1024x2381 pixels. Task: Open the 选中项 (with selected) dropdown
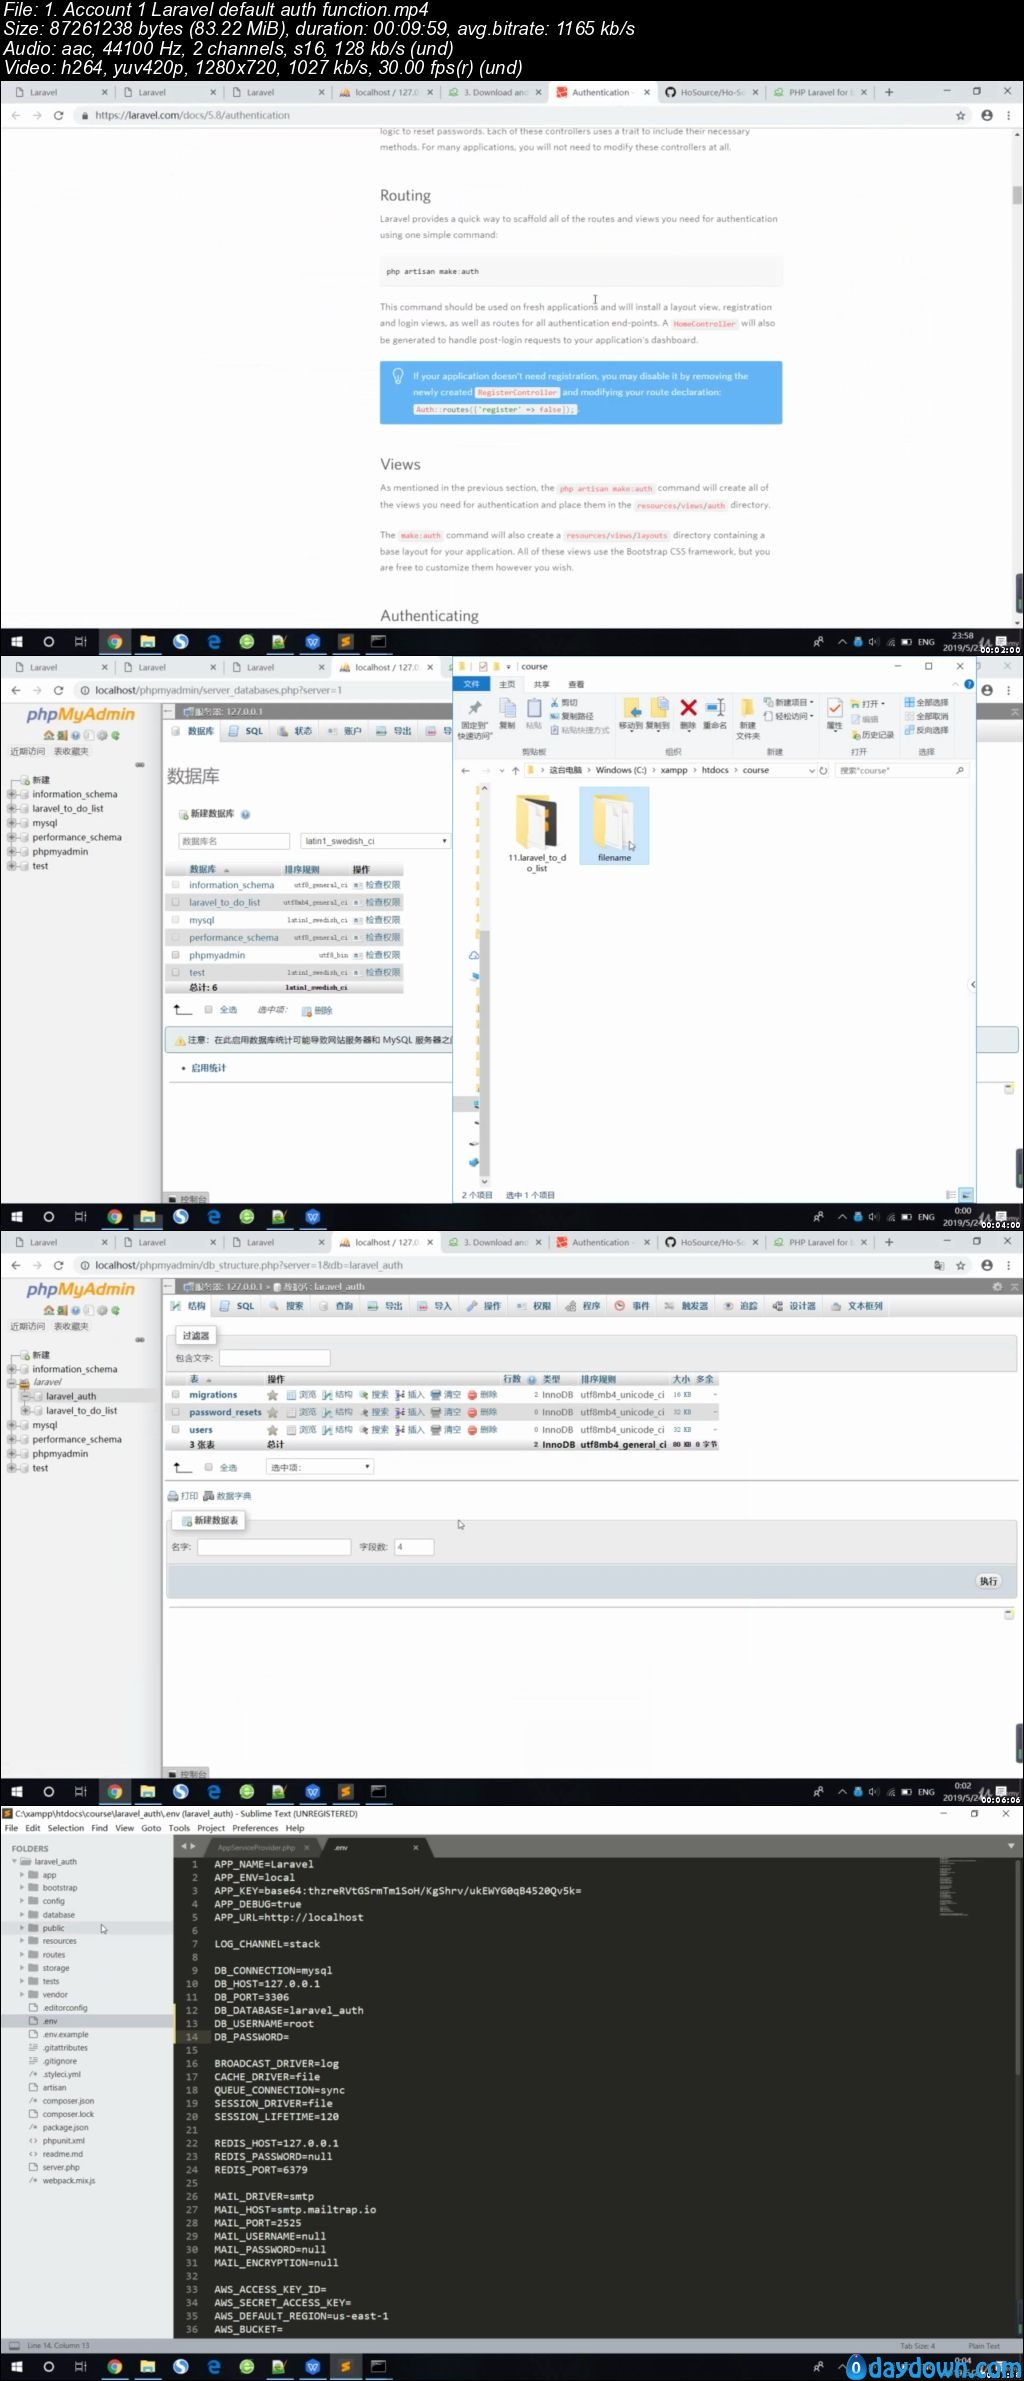[320, 1467]
